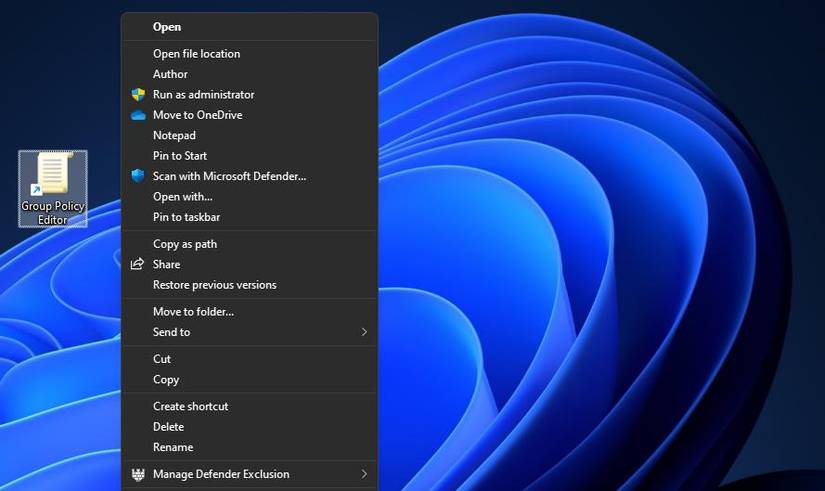The image size is (825, 491).
Task: Choose Rename in the context menu
Action: (x=173, y=447)
